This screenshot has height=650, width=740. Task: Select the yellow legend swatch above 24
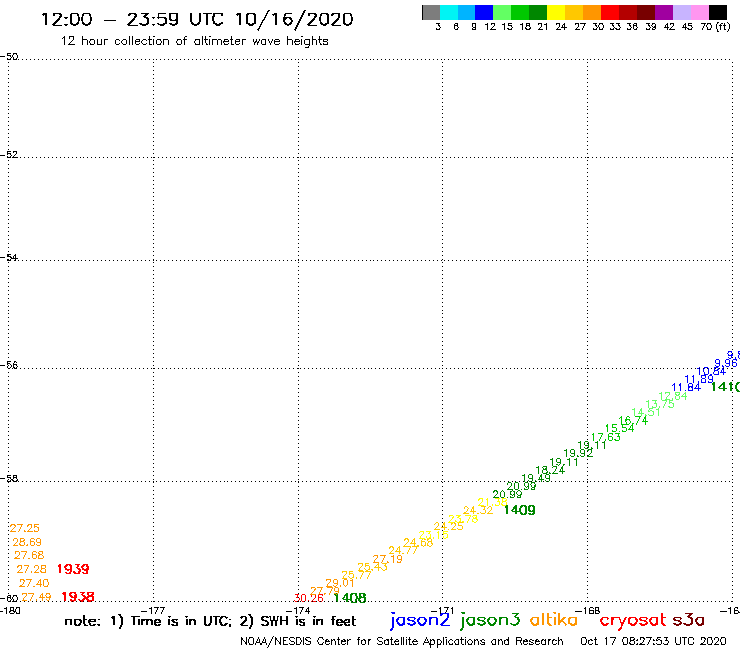click(556, 13)
